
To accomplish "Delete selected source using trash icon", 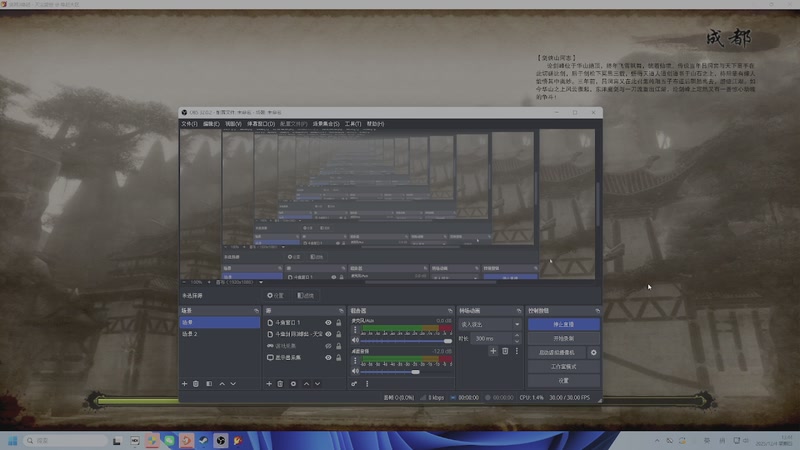I will (x=280, y=384).
